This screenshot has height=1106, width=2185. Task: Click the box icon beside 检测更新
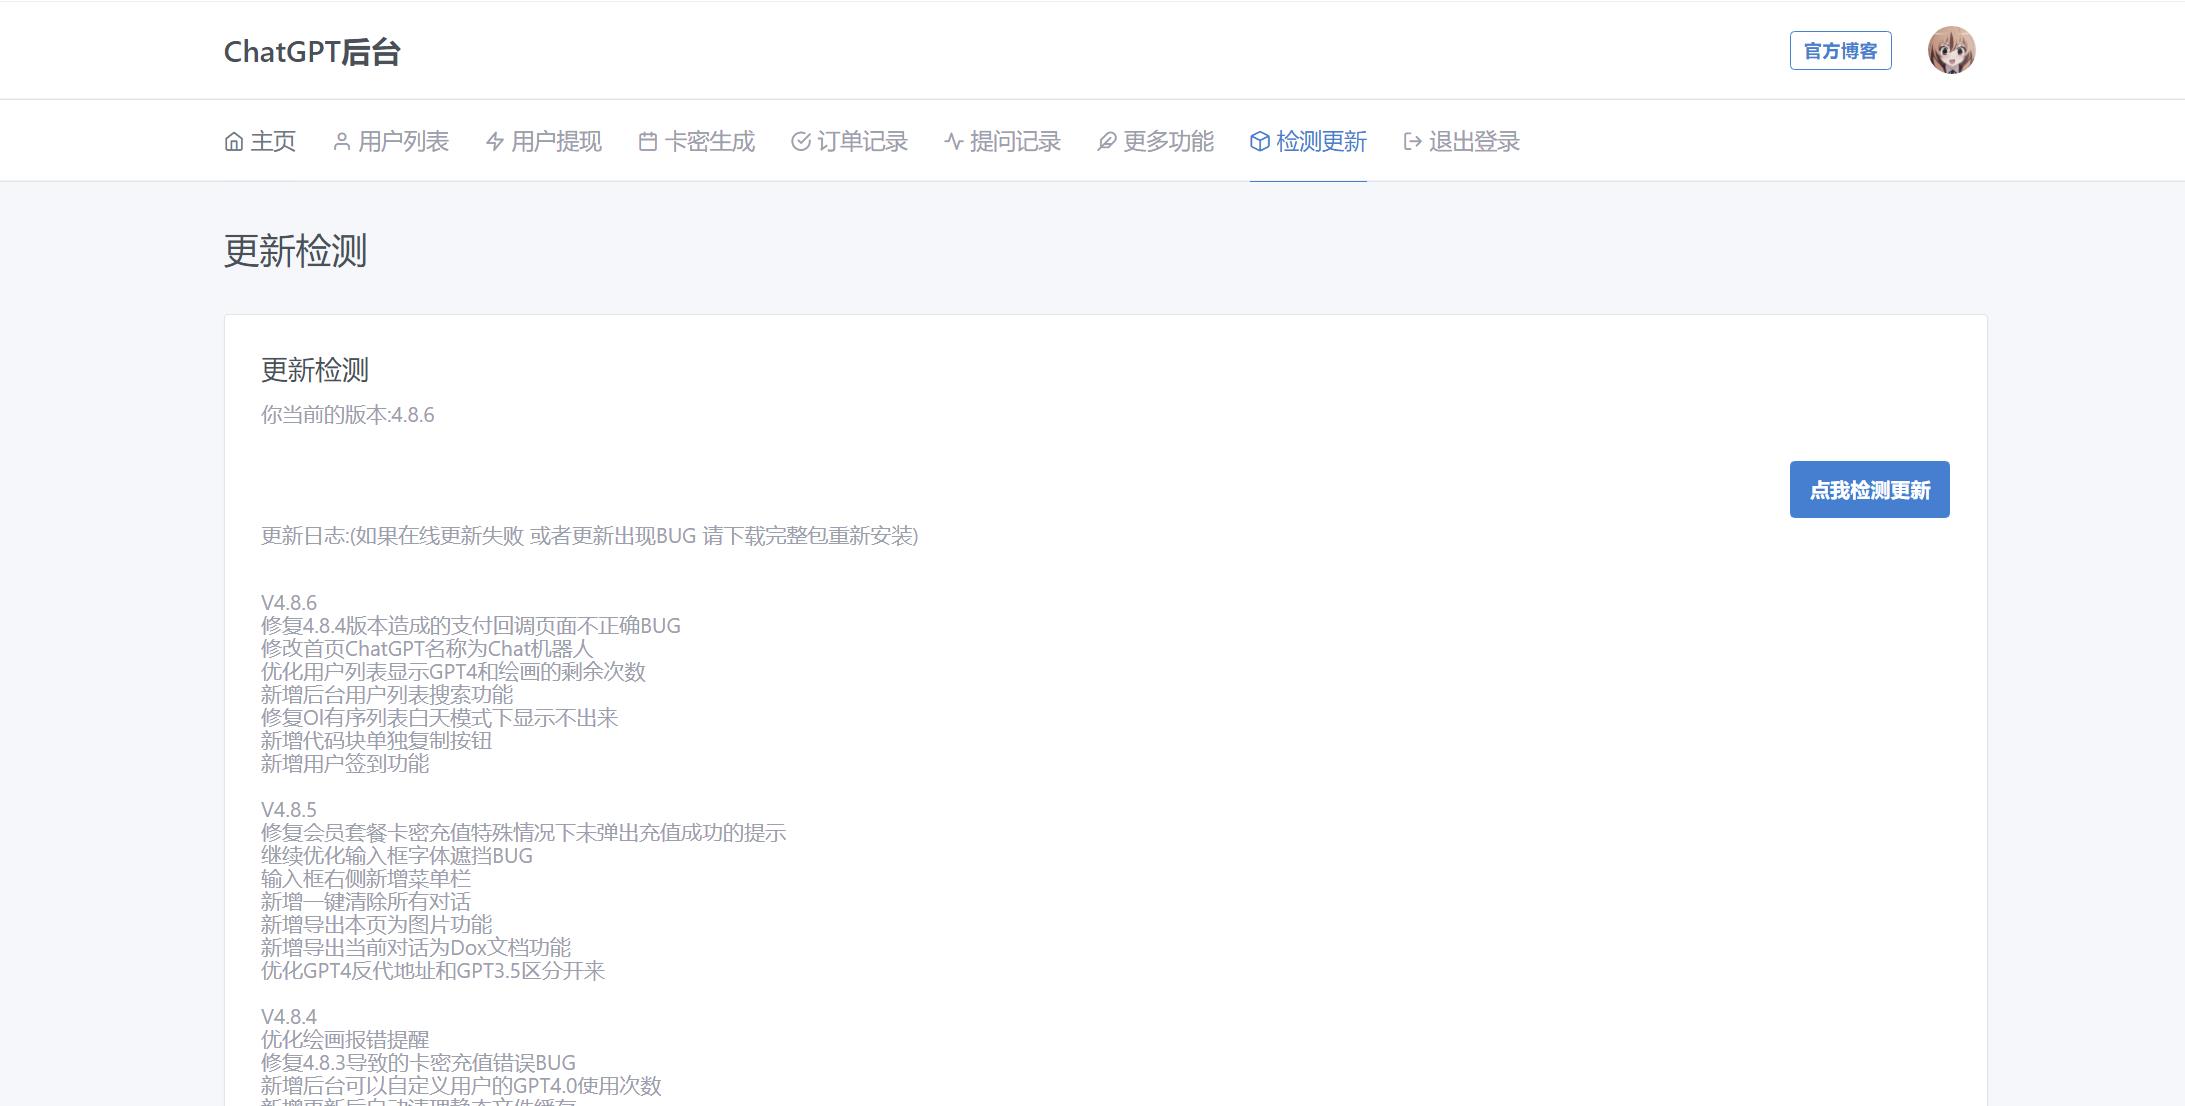[x=1260, y=142]
